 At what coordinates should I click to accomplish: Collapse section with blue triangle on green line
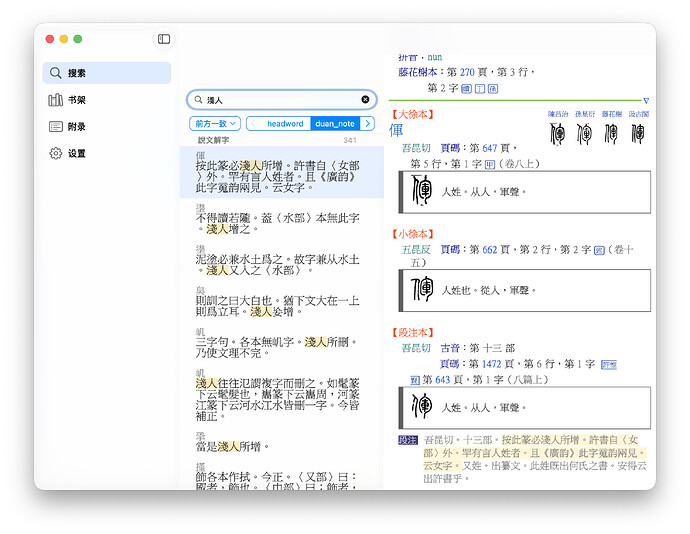pos(646,101)
